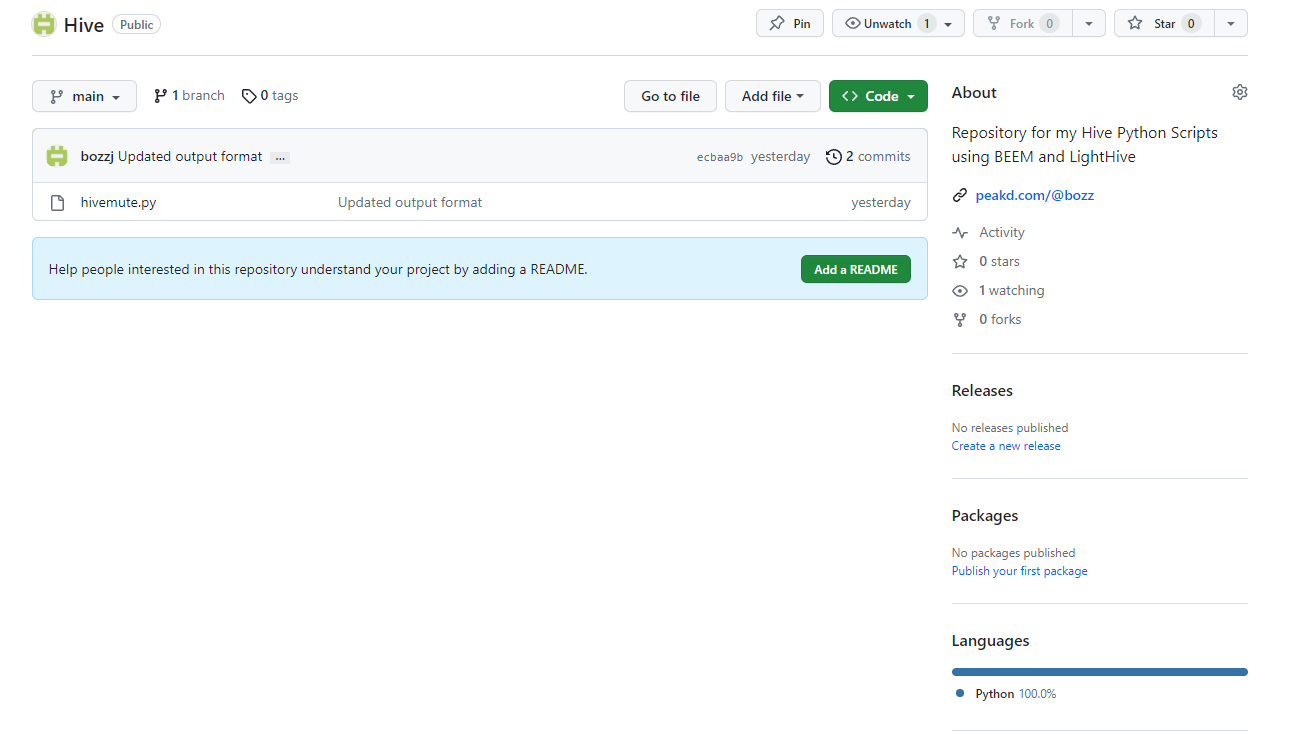Click the About heading text
This screenshot has width=1302, height=734.
tap(974, 92)
